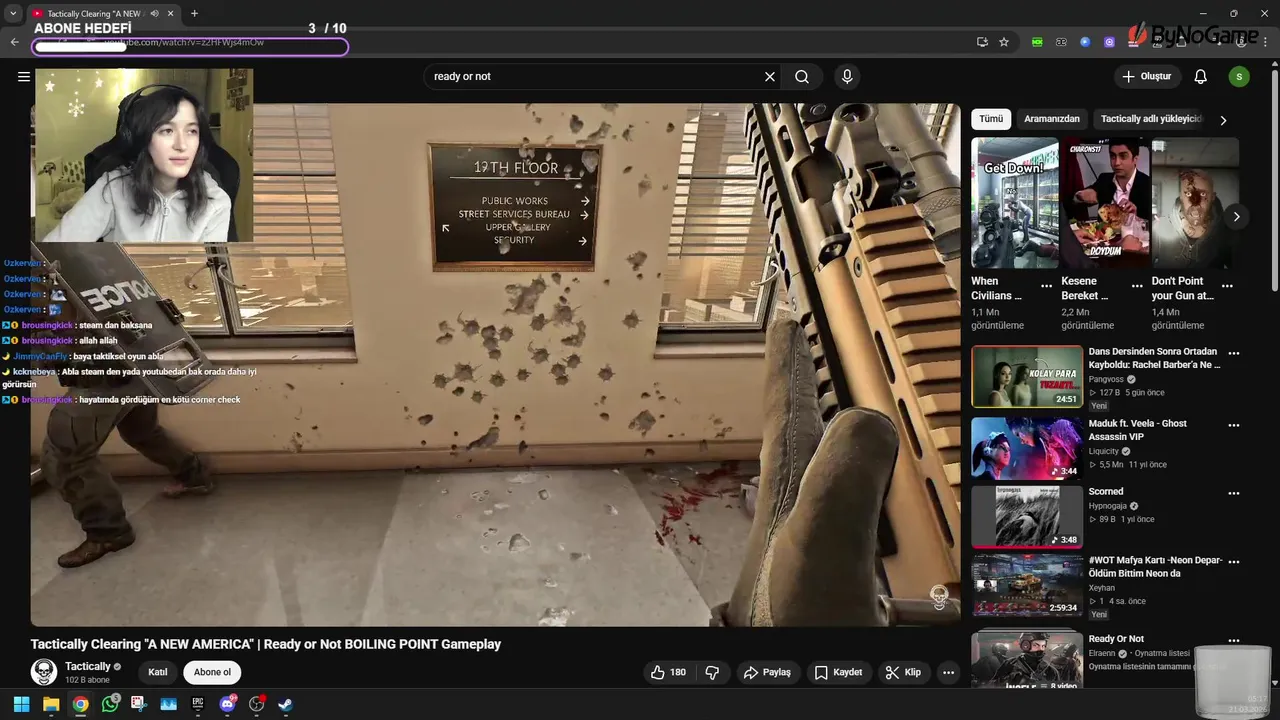Select the Tümü filter chip
Image resolution: width=1280 pixels, height=720 pixels.
(991, 119)
